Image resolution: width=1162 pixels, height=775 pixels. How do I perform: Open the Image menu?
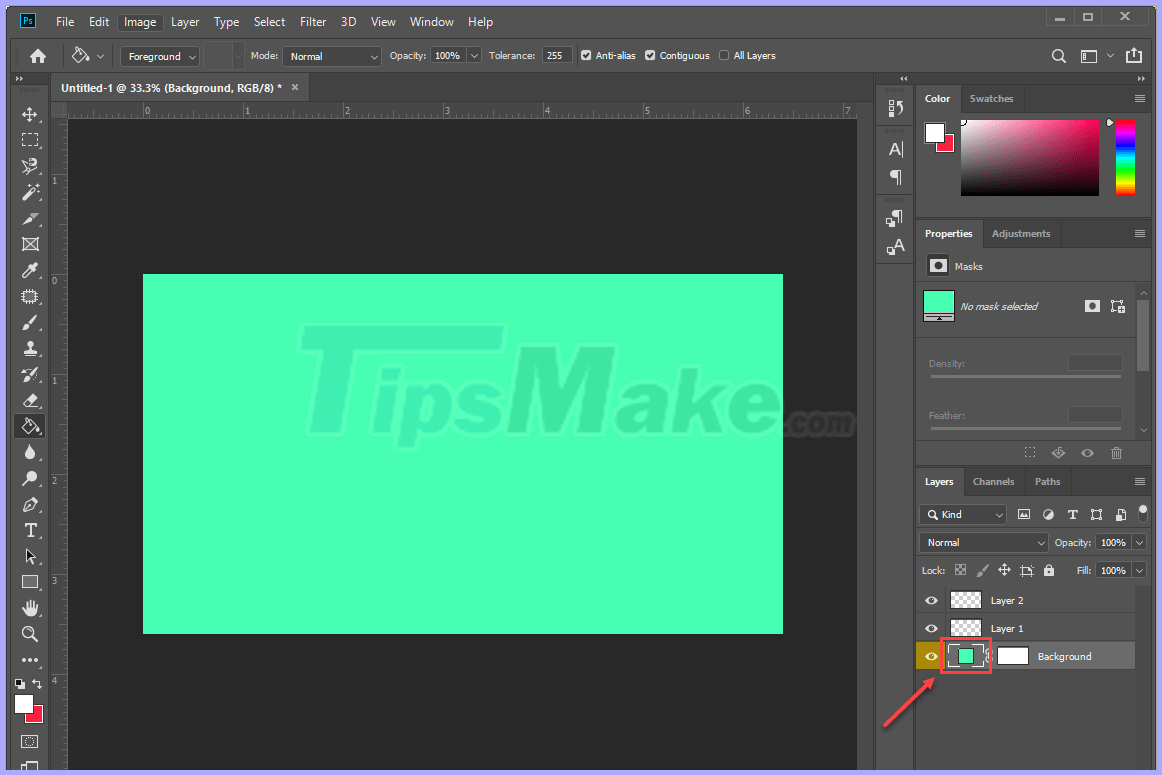(140, 22)
